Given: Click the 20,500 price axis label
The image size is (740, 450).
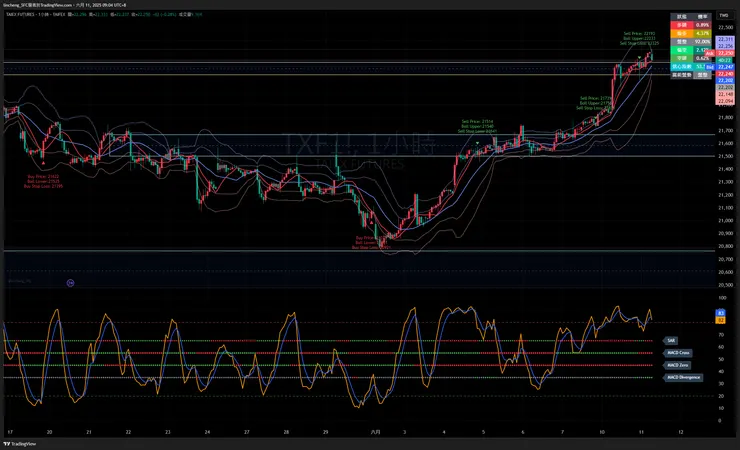Looking at the screenshot, I should click(x=725, y=285).
